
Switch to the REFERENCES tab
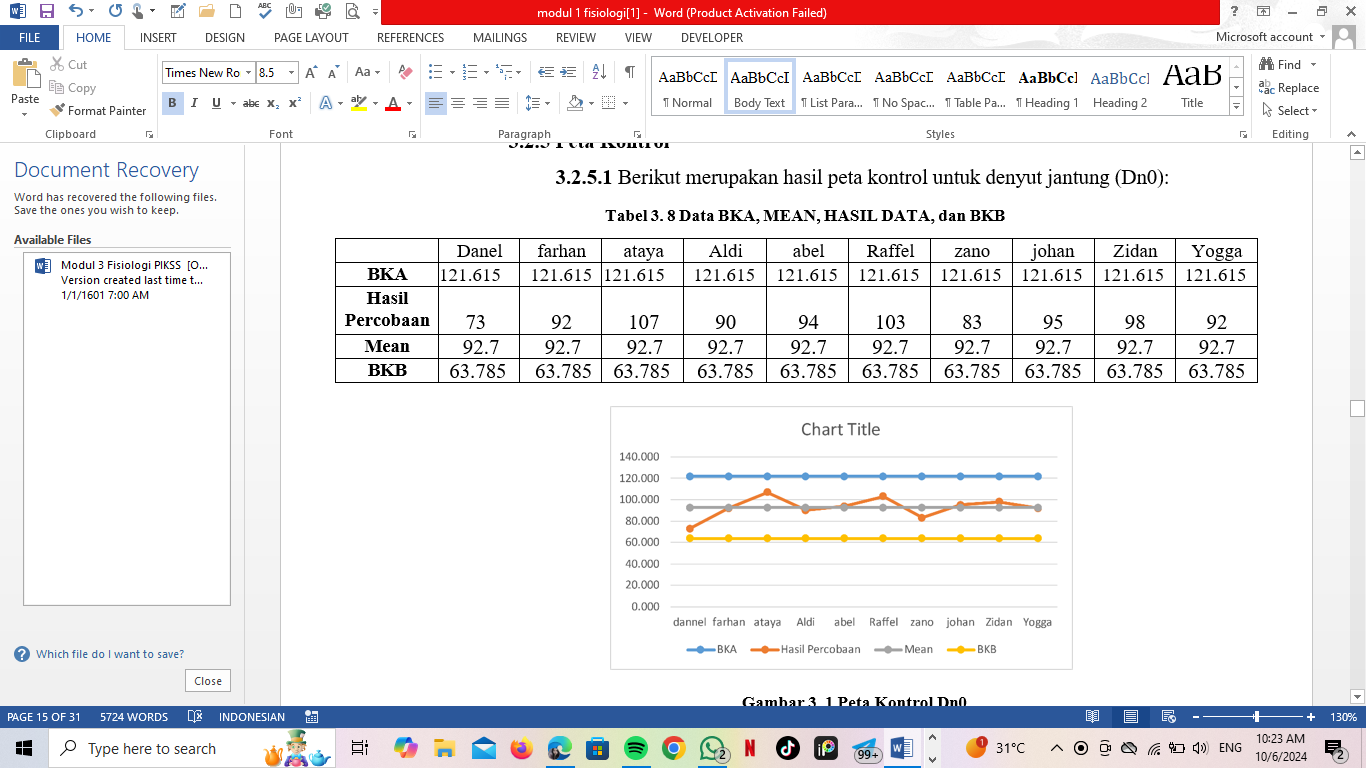pos(410,38)
